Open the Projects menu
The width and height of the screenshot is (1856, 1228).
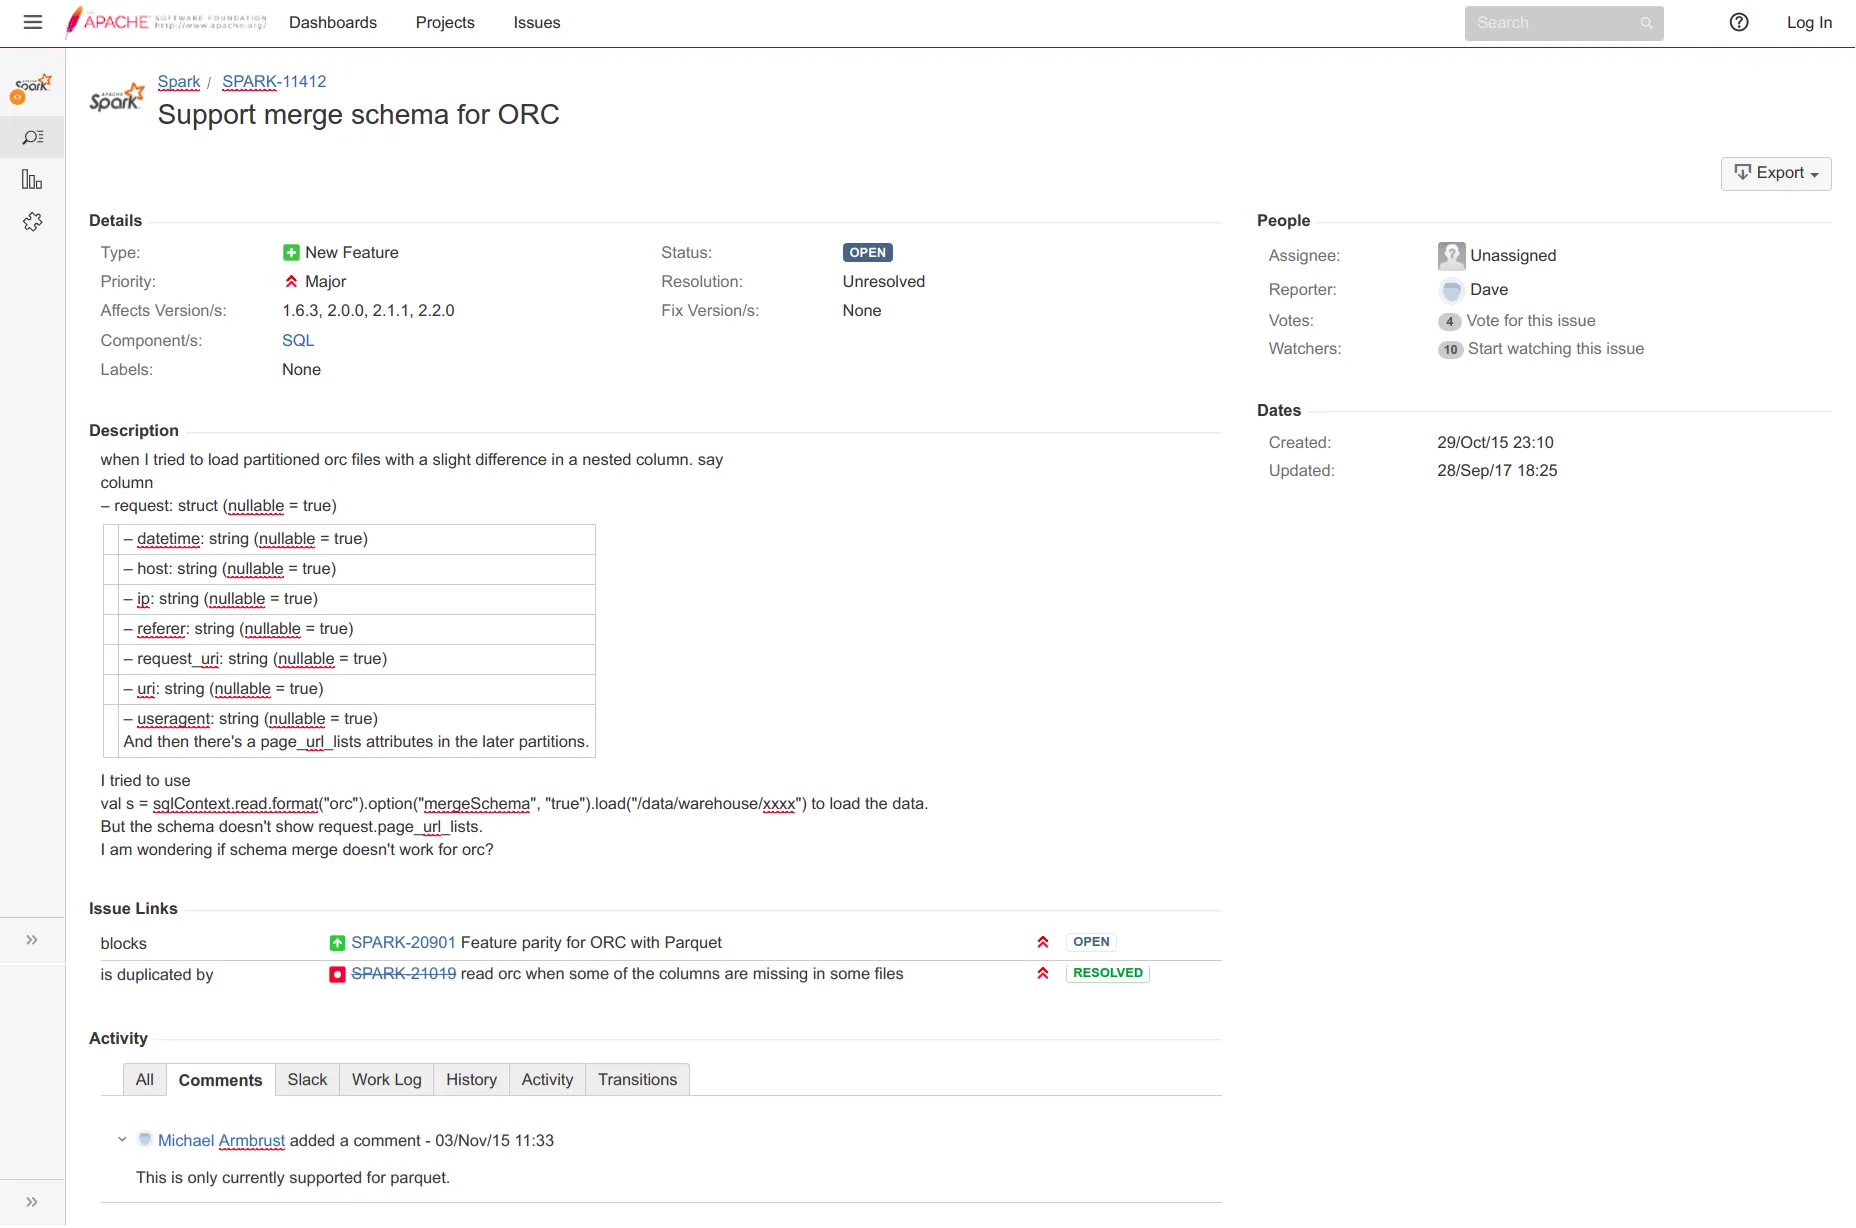[x=445, y=23]
